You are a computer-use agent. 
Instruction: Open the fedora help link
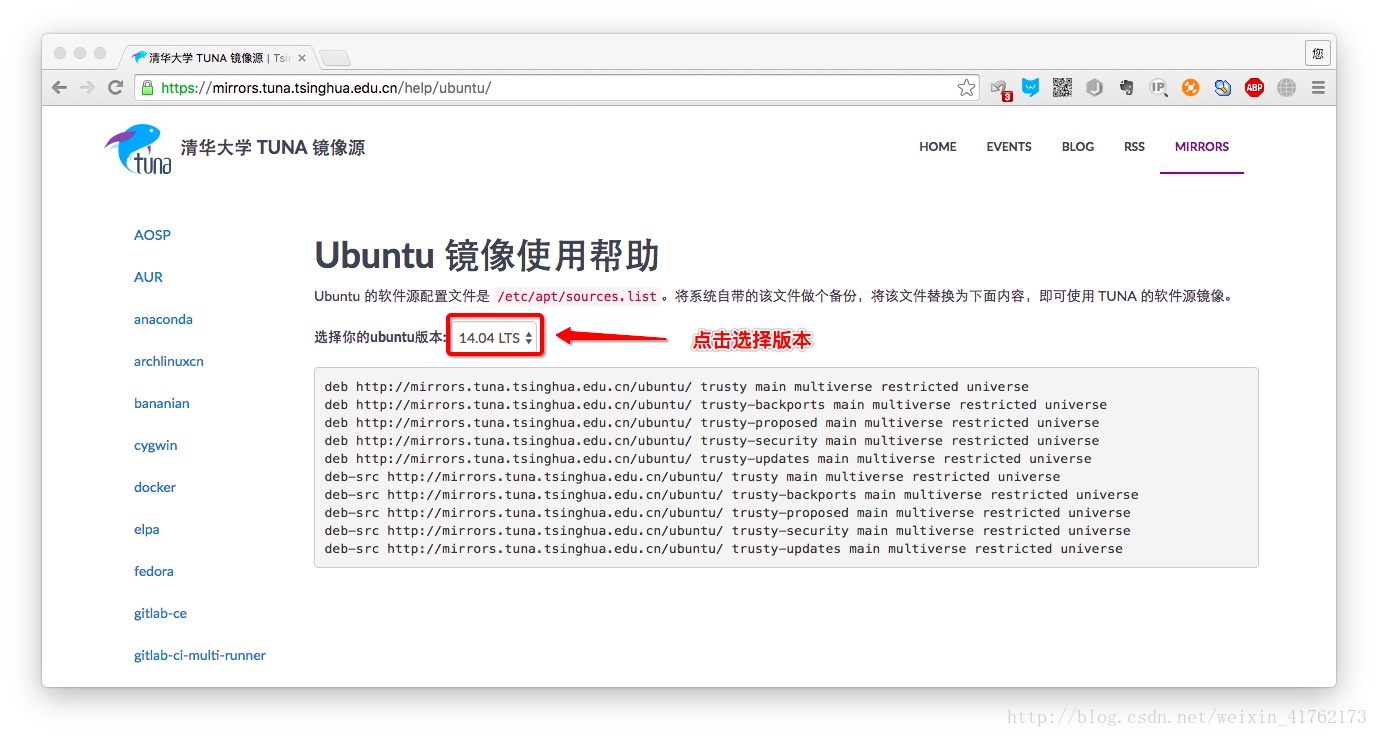tap(154, 571)
